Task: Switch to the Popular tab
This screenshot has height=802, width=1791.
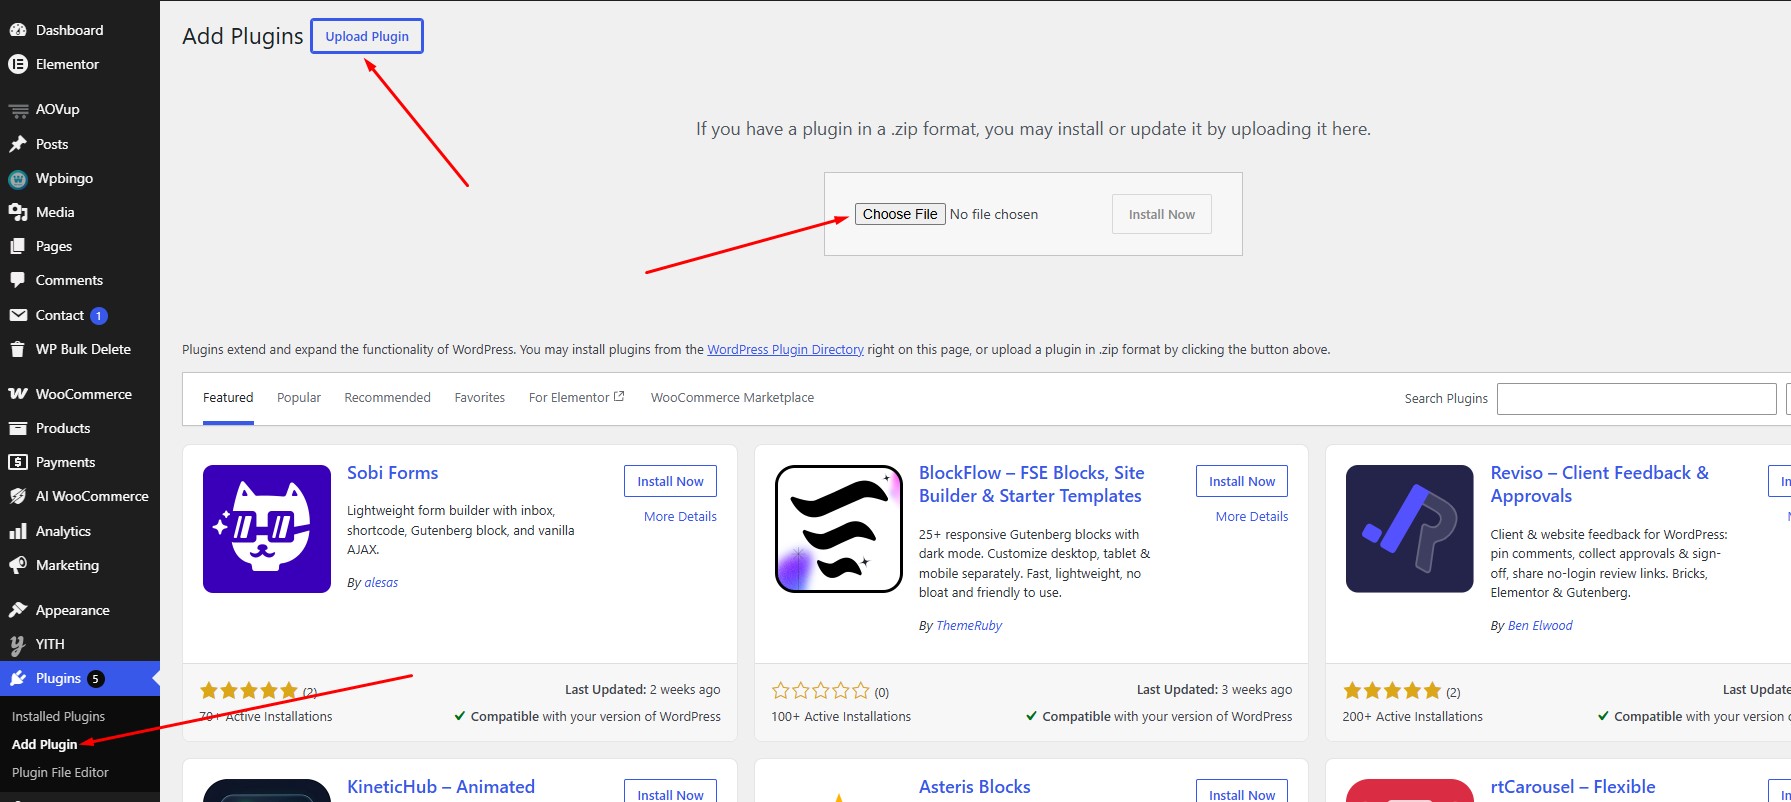Action: pos(299,397)
